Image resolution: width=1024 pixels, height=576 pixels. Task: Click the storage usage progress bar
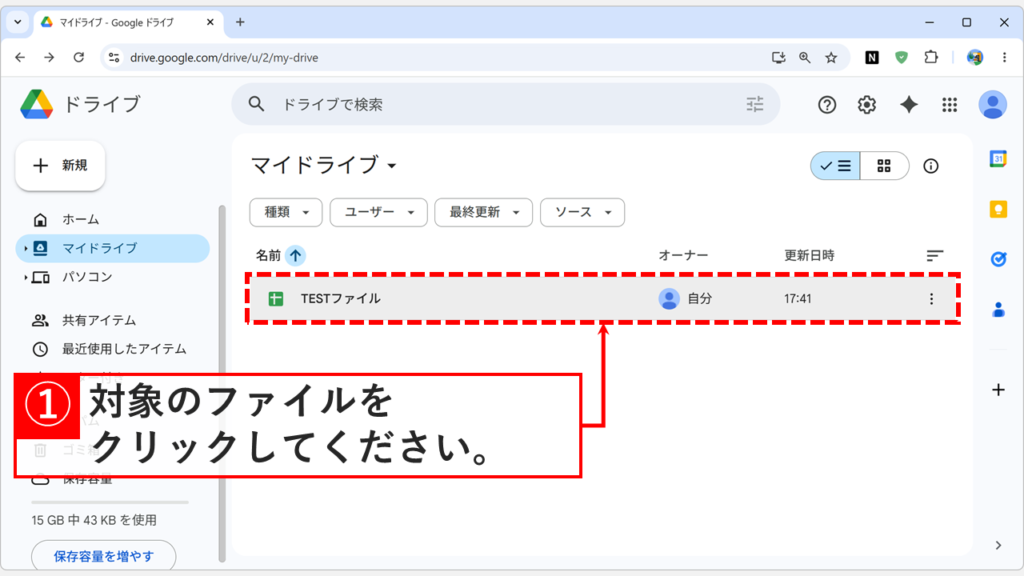pyautogui.click(x=110, y=503)
